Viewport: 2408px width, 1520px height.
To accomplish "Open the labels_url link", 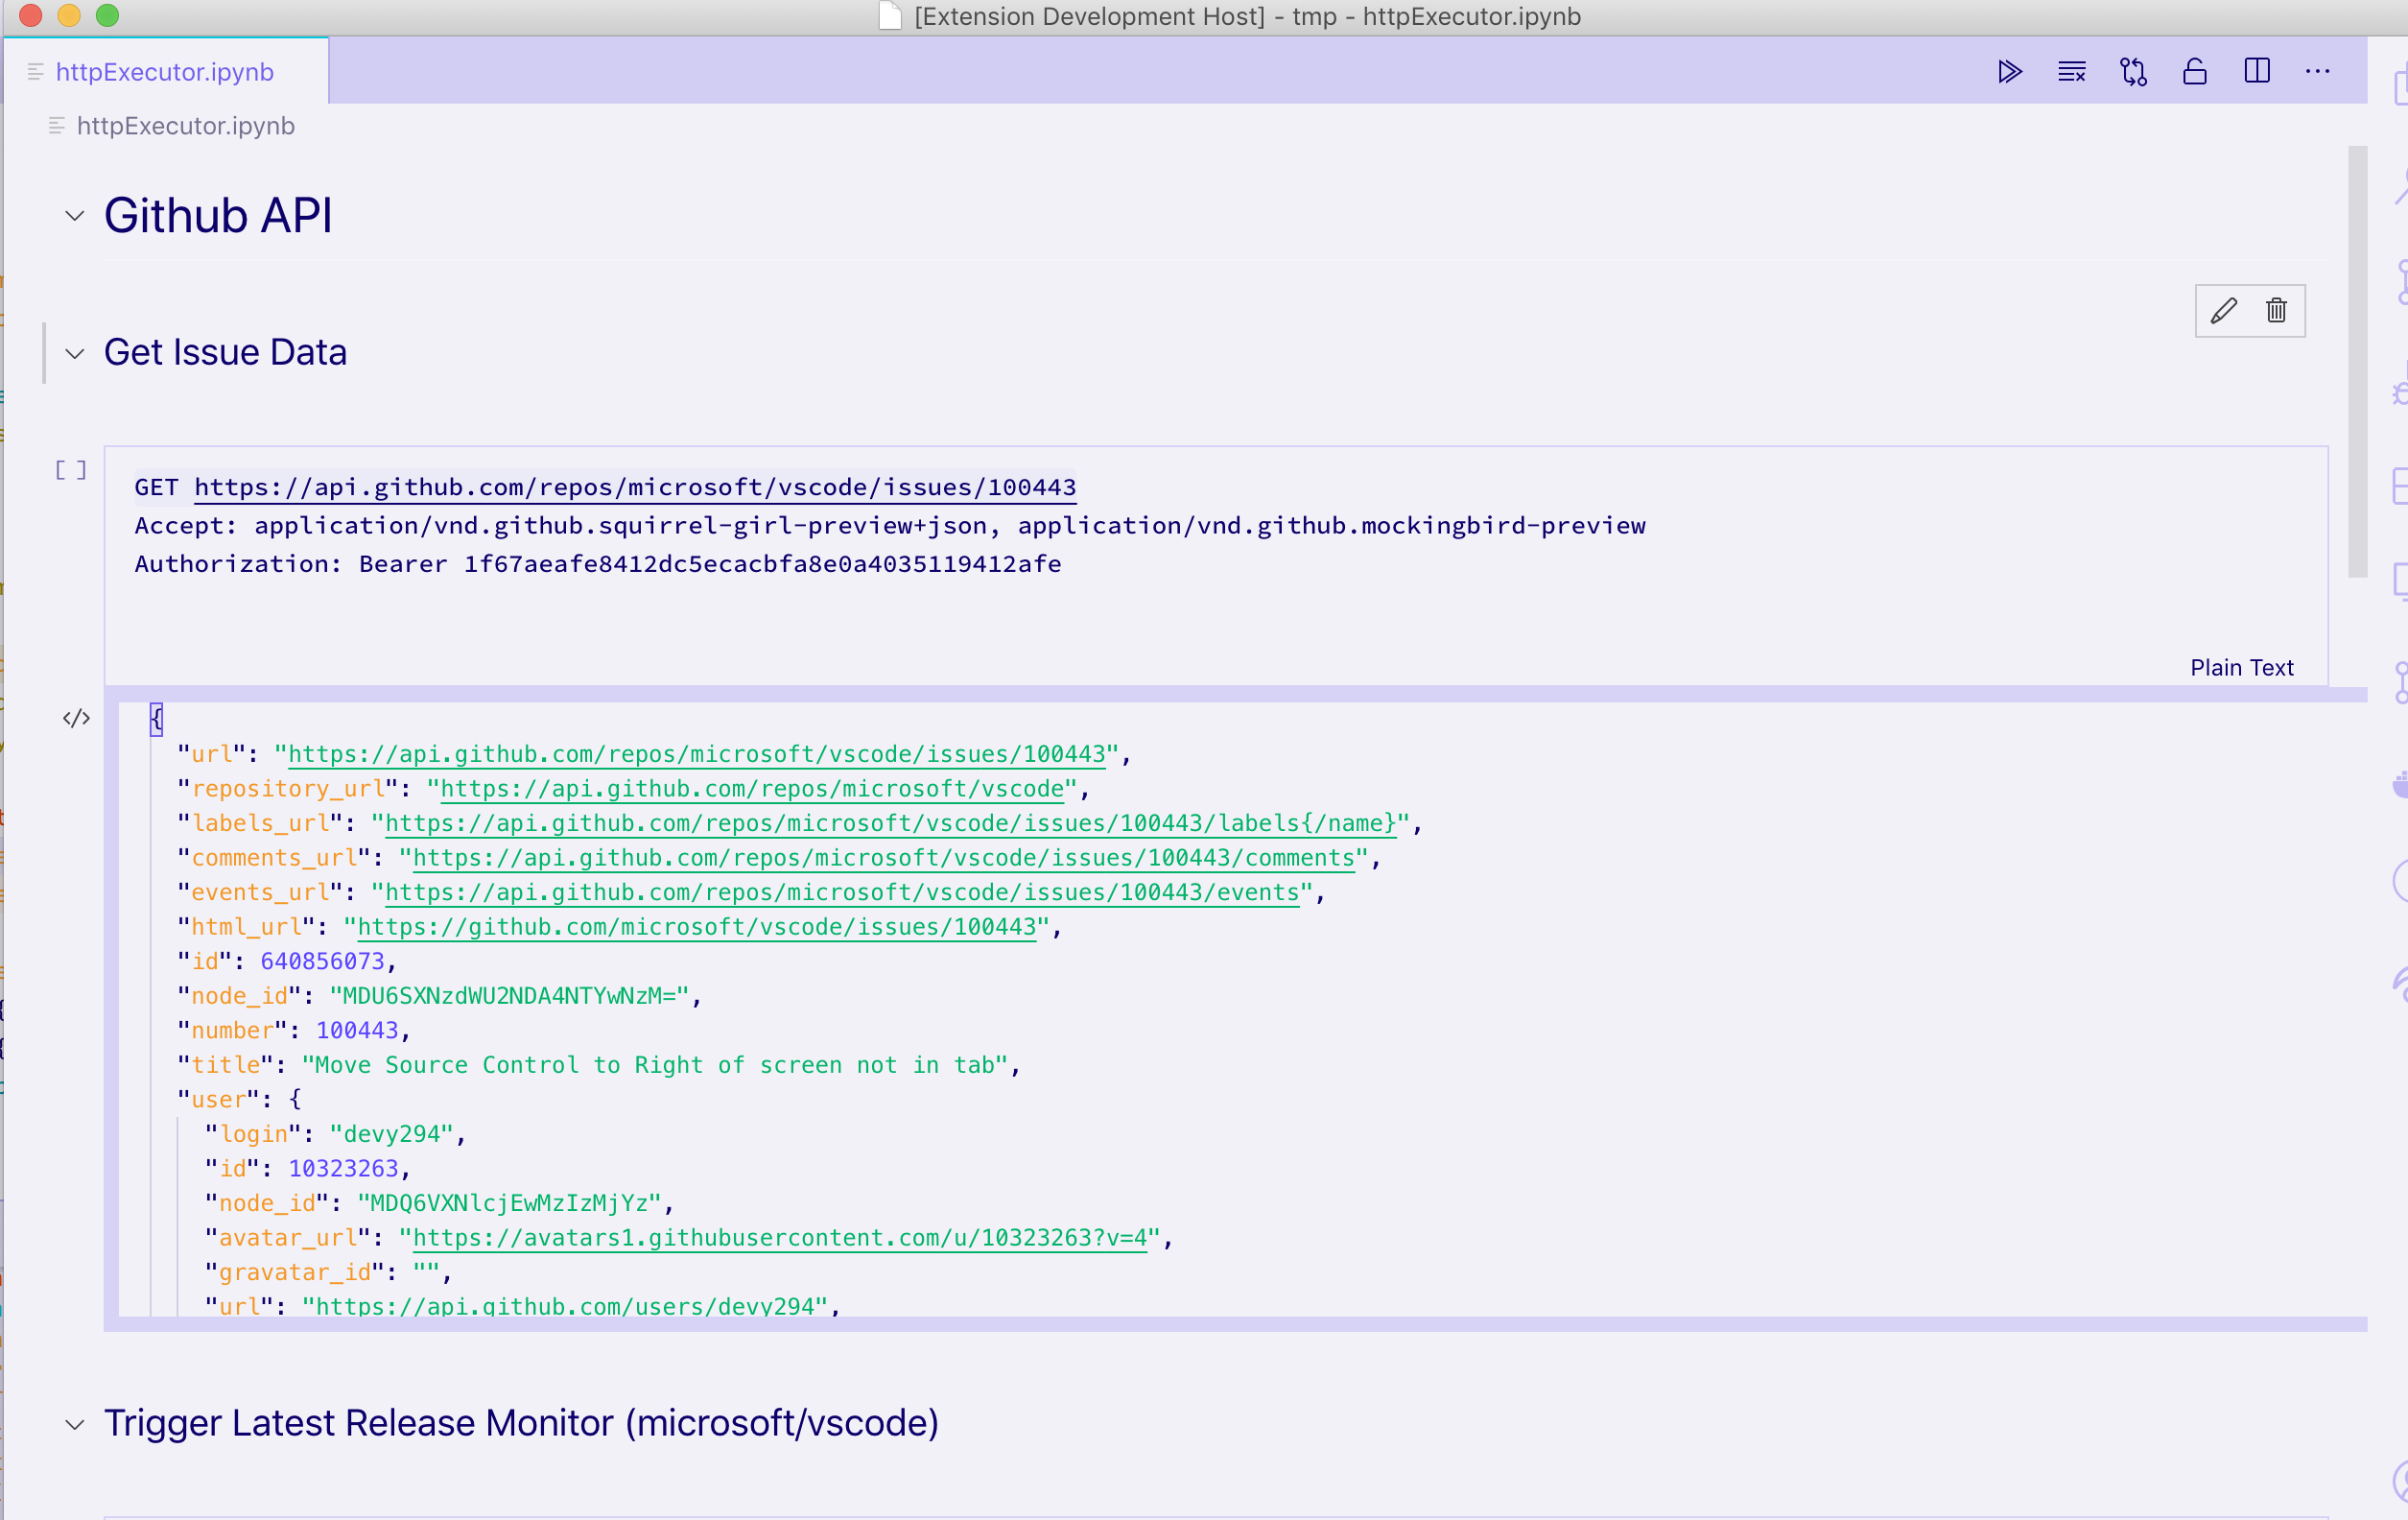I will [891, 823].
